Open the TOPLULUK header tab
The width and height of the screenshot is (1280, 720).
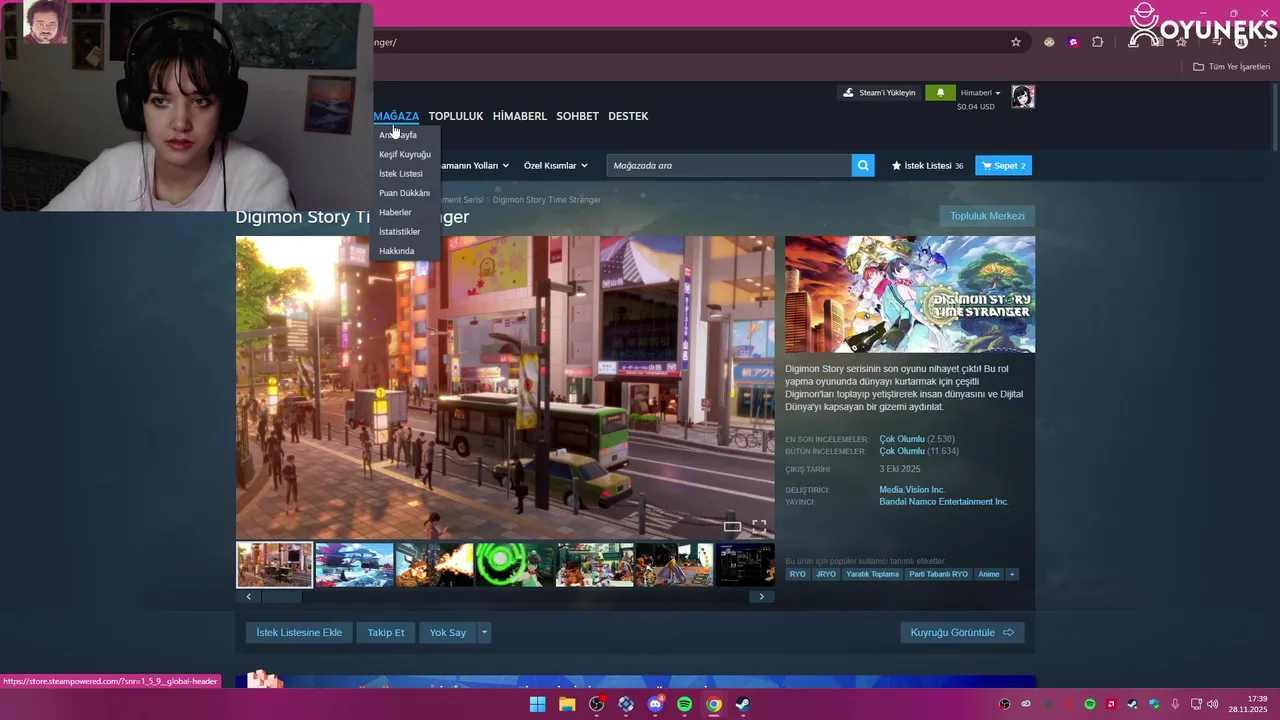pos(456,116)
